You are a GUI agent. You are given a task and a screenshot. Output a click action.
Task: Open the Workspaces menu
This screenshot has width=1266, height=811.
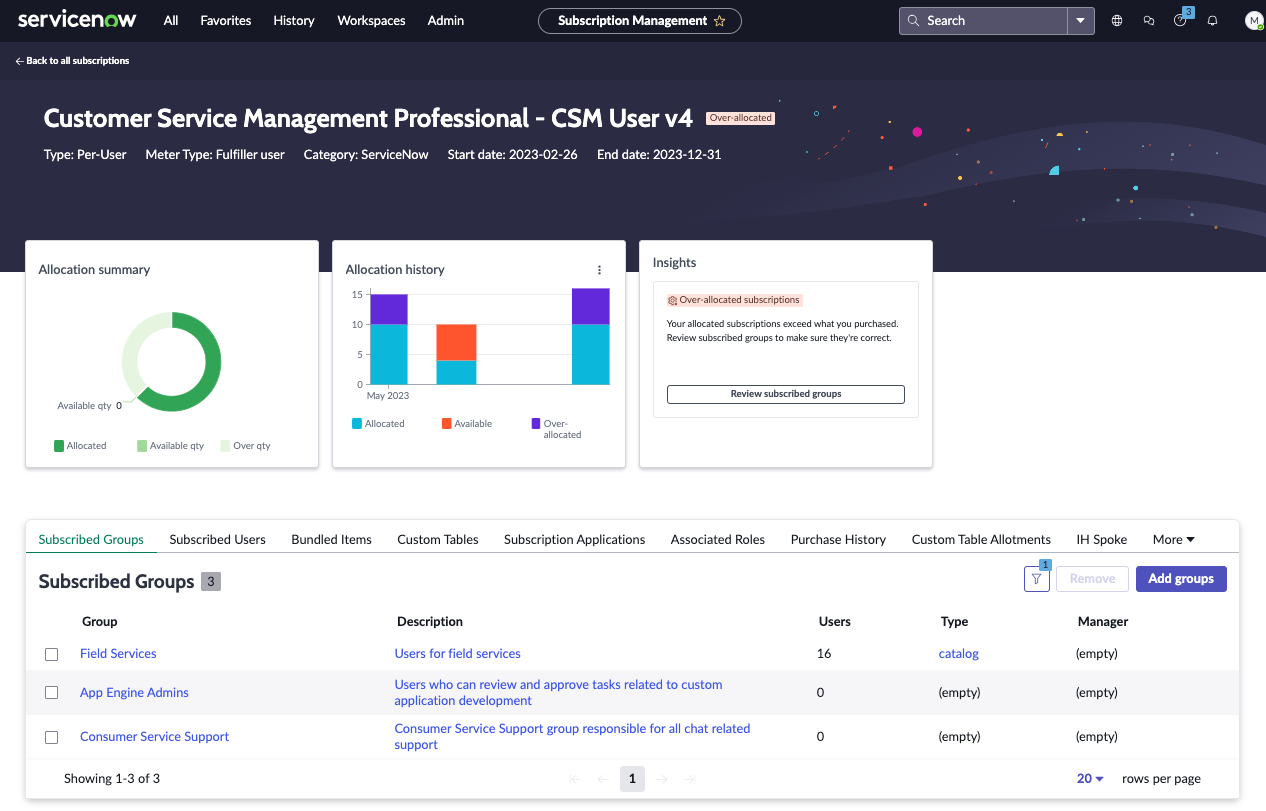click(x=371, y=20)
